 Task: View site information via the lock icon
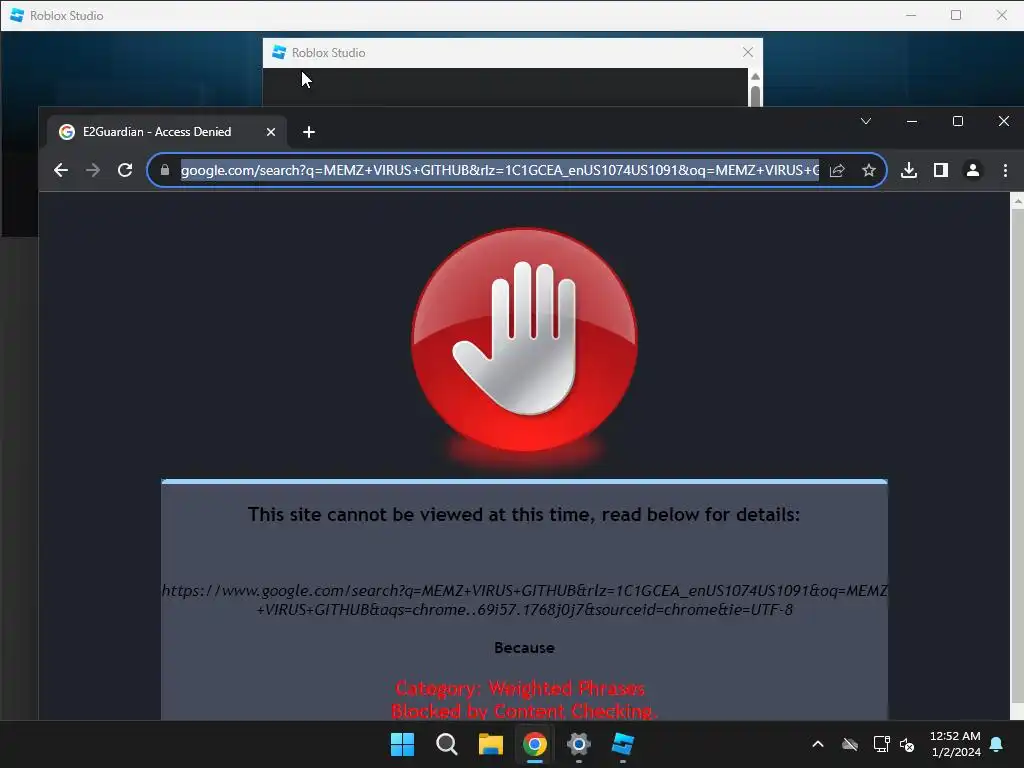pos(165,170)
